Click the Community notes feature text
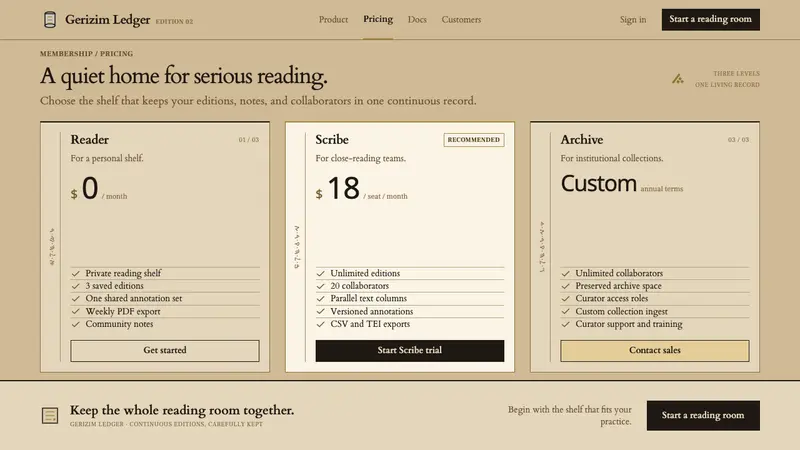Viewport: 800px width, 450px height. [119, 324]
